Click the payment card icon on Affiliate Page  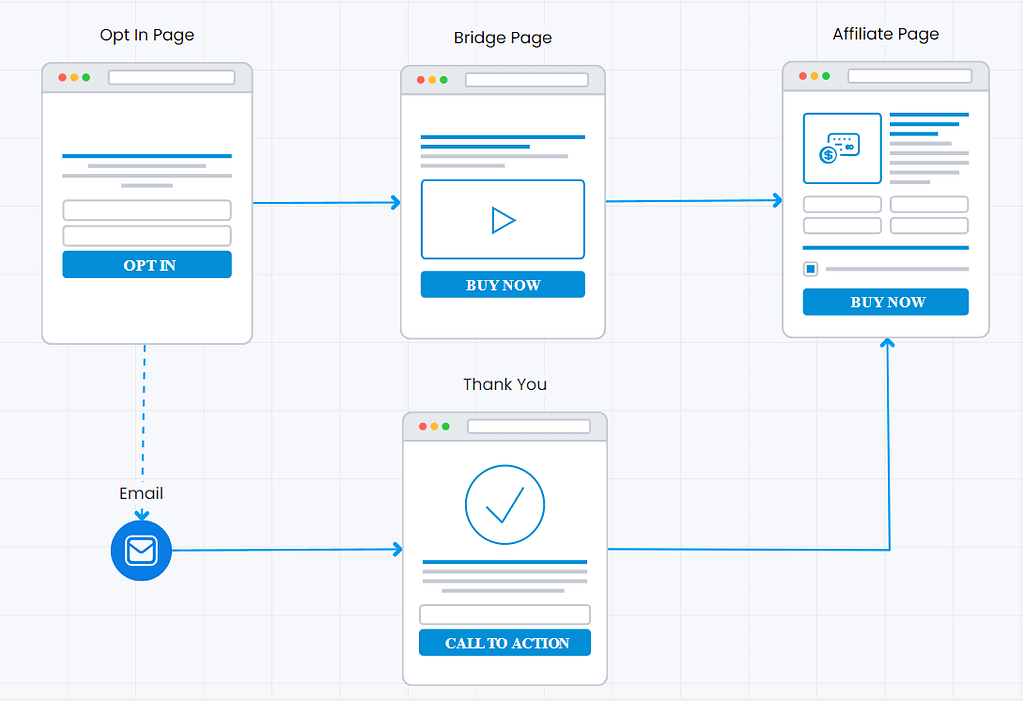[x=842, y=148]
